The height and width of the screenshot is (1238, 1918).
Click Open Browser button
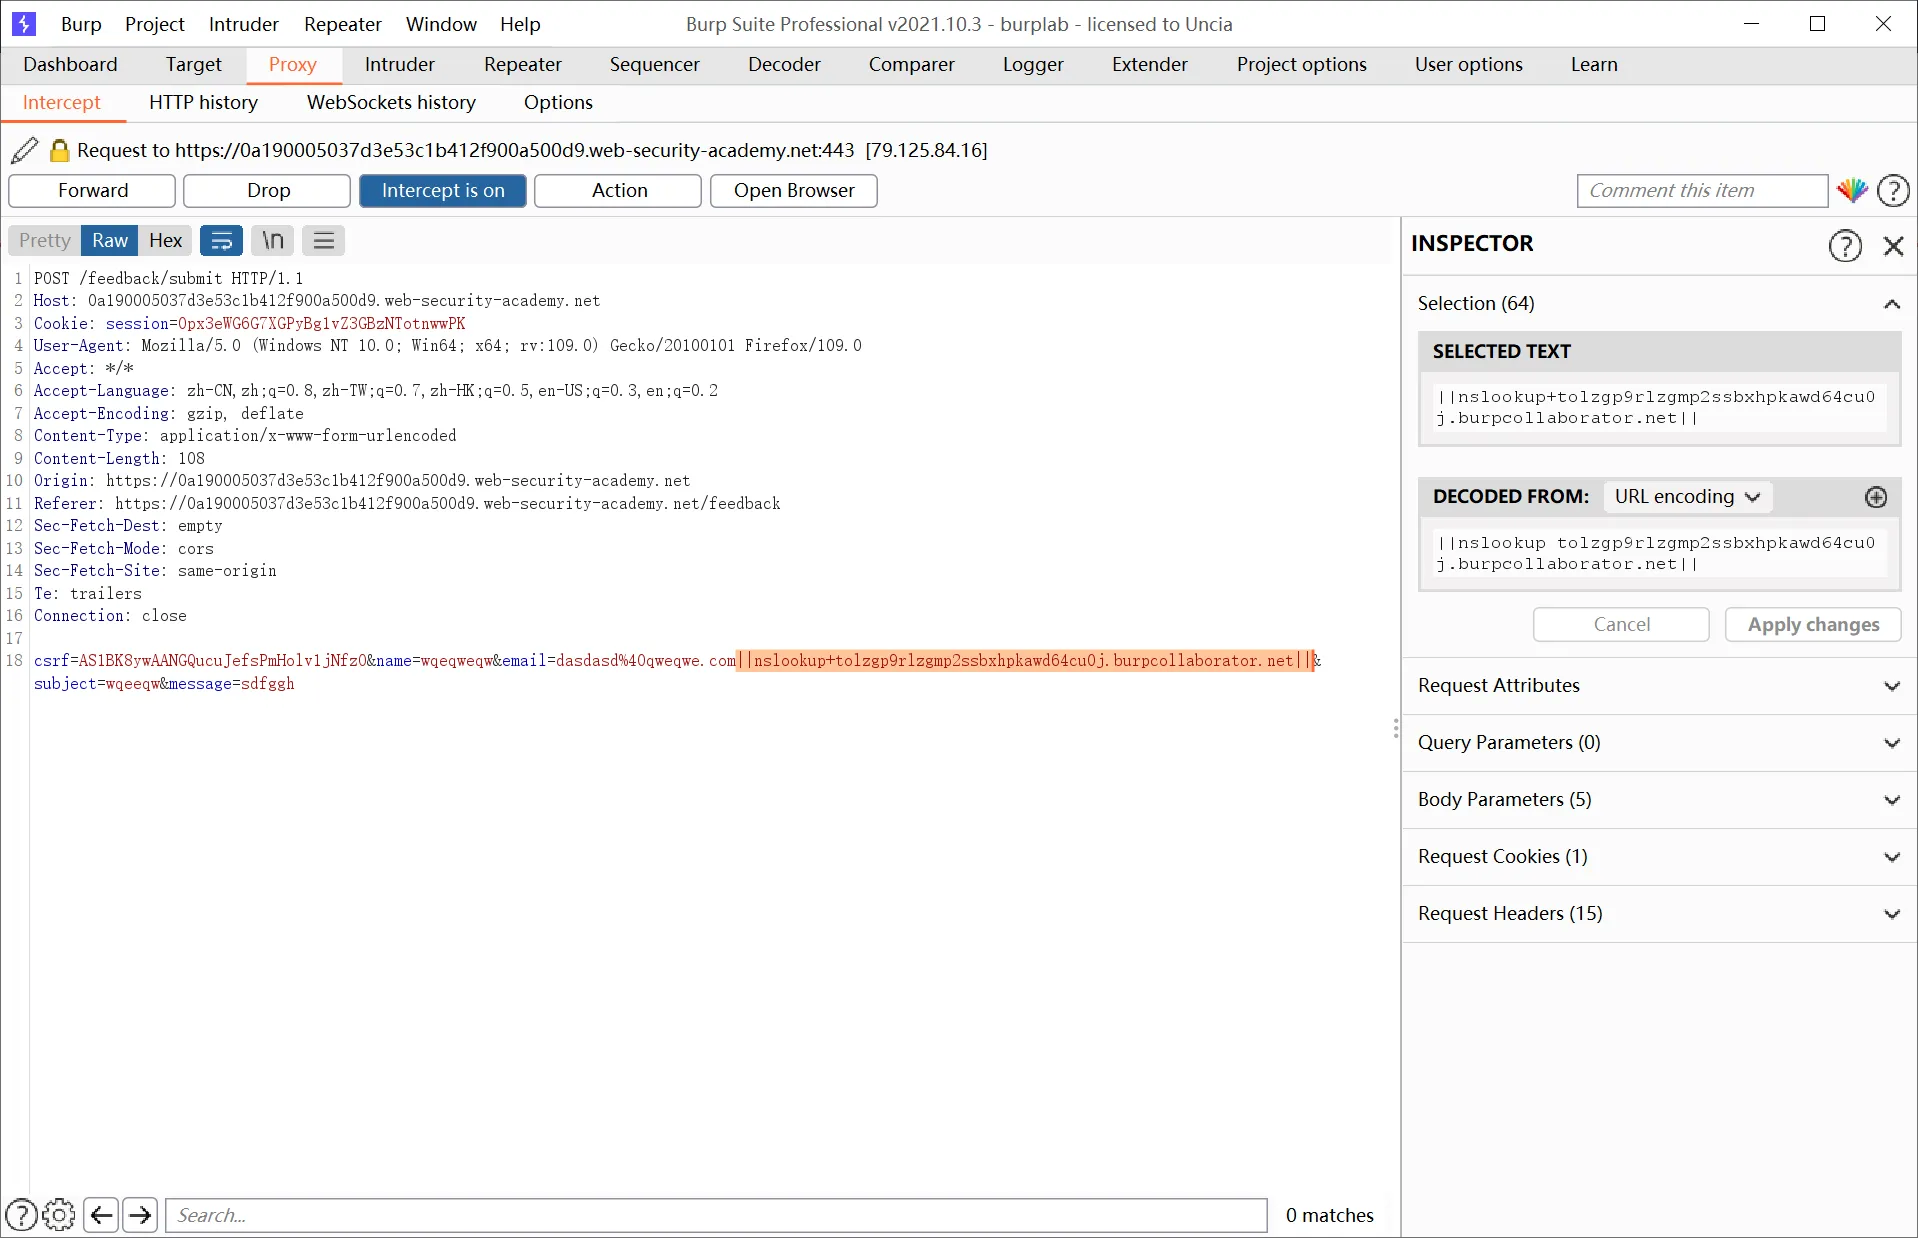click(x=794, y=190)
